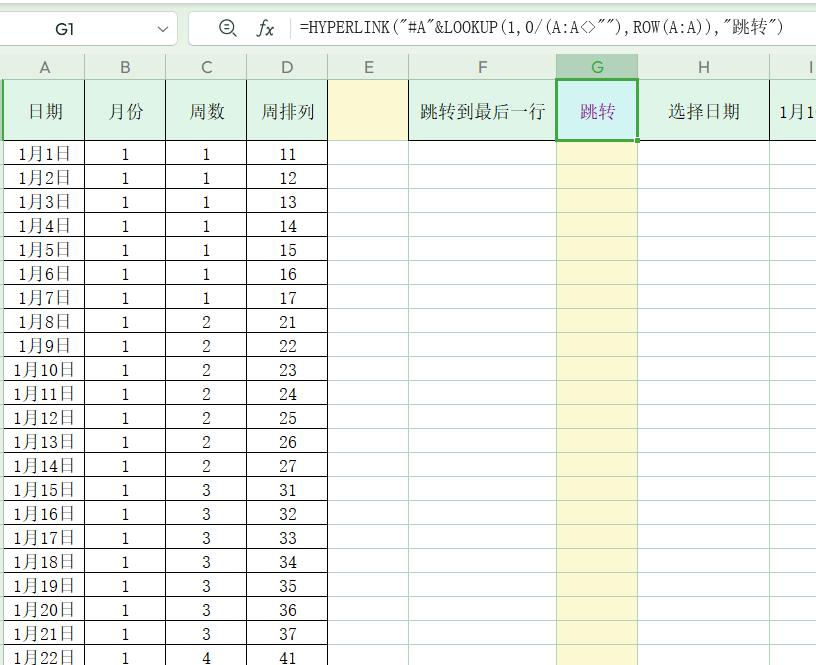Select the 周排列 value 27
This screenshot has width=816, height=665.
(x=287, y=465)
